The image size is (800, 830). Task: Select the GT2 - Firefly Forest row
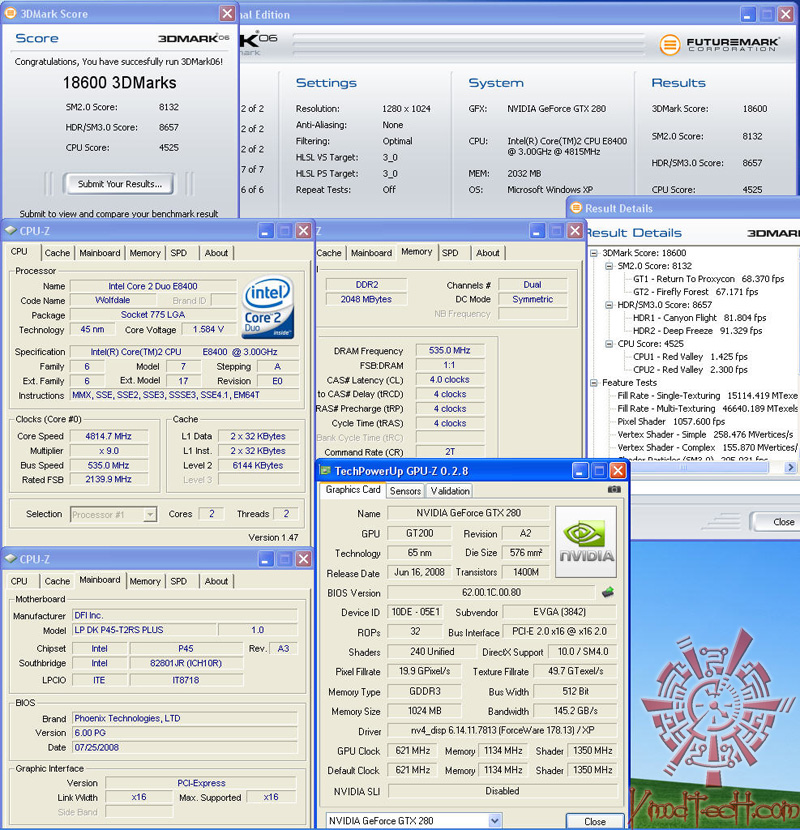click(695, 292)
